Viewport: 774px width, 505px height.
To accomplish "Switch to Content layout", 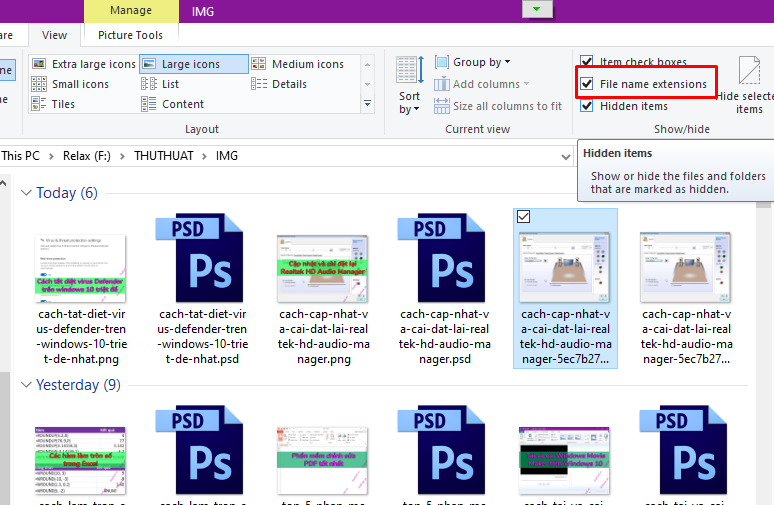I will [173, 104].
